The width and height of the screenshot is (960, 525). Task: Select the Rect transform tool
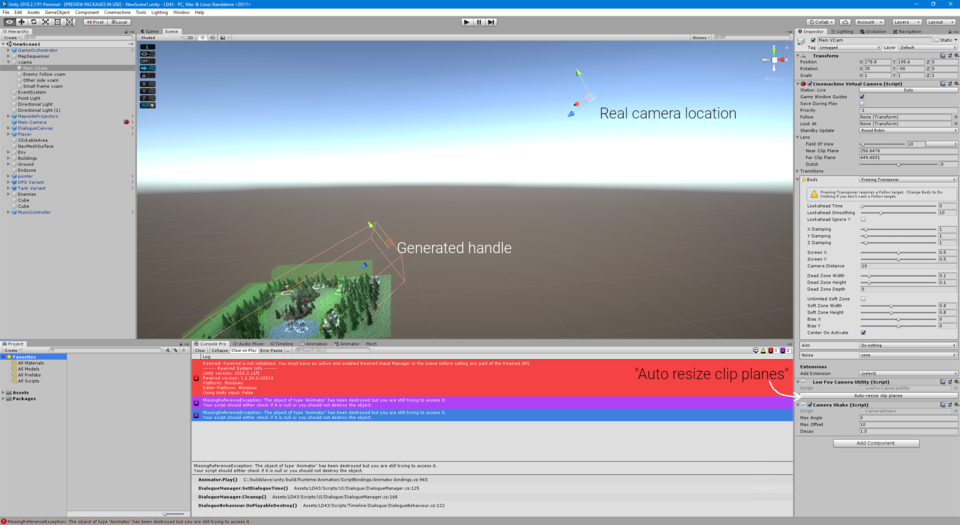(58, 22)
